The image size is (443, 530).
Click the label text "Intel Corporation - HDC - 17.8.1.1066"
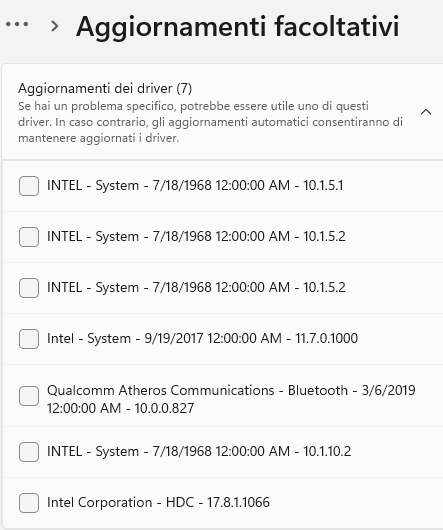pos(158,502)
